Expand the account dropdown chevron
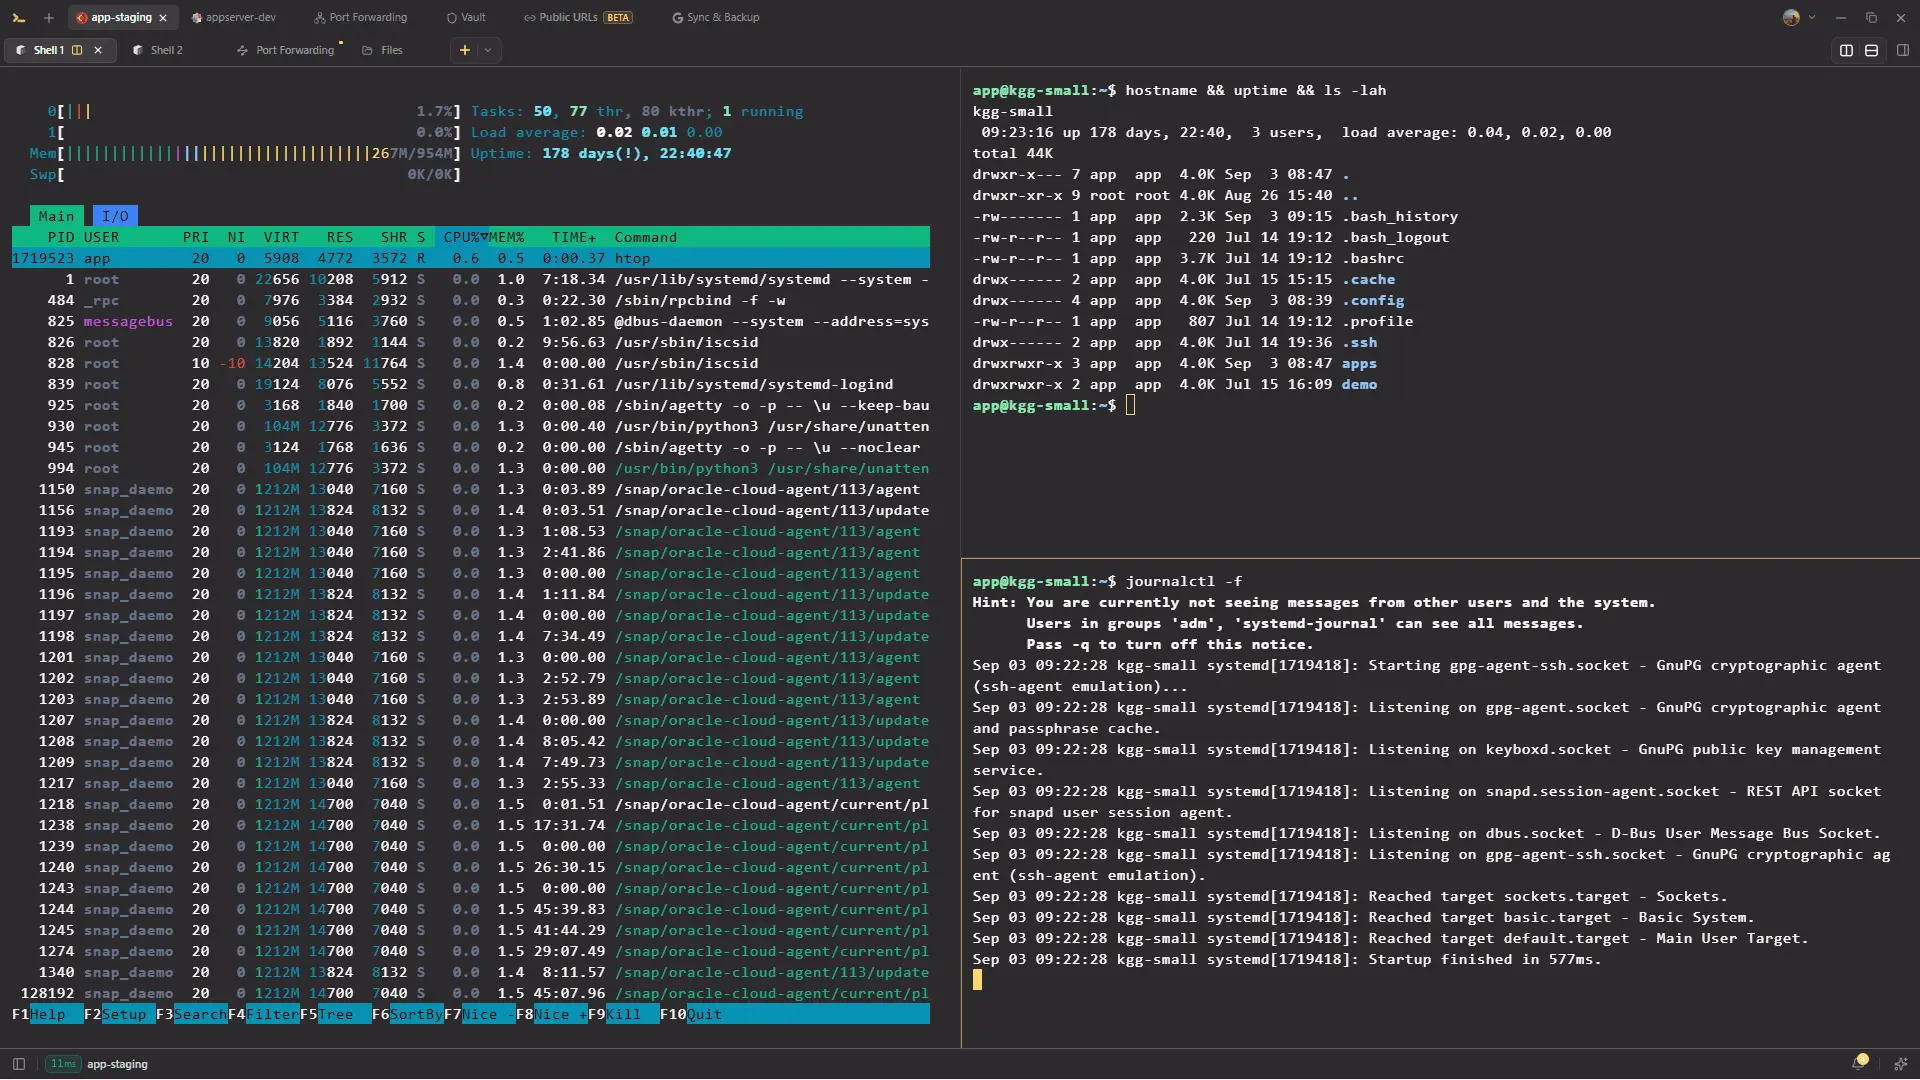 [1812, 17]
